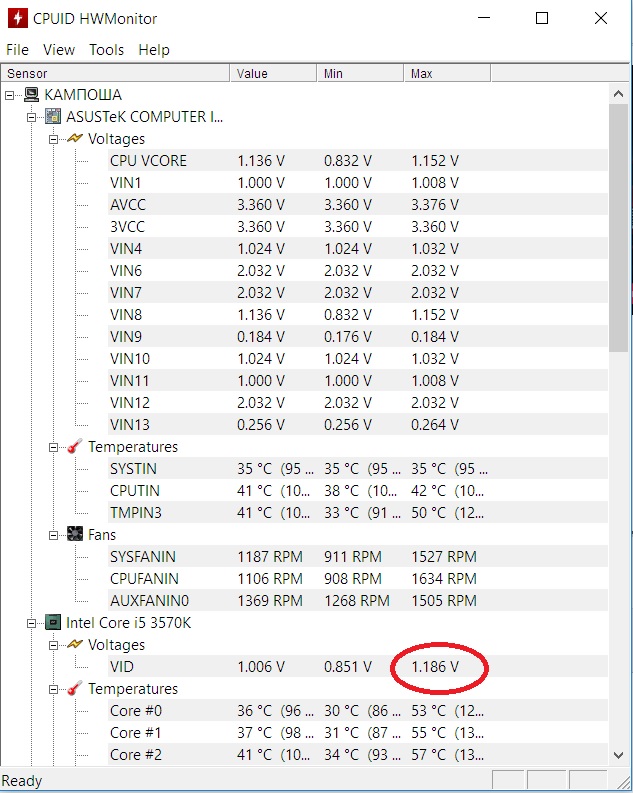633x793 pixels.
Task: Select the VIN11 voltage row
Action: point(357,380)
